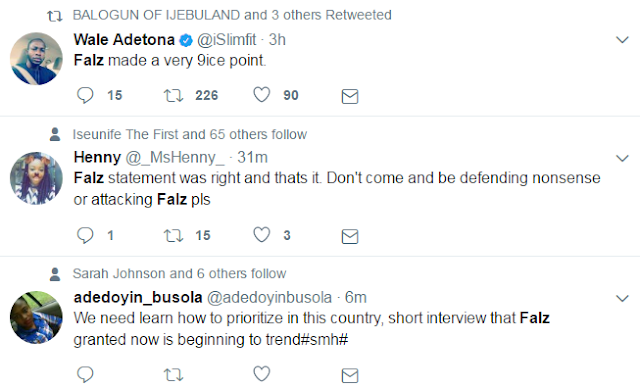640x389 pixels.
Task: Open the @adedoyinbusola handle link
Action: click(269, 298)
